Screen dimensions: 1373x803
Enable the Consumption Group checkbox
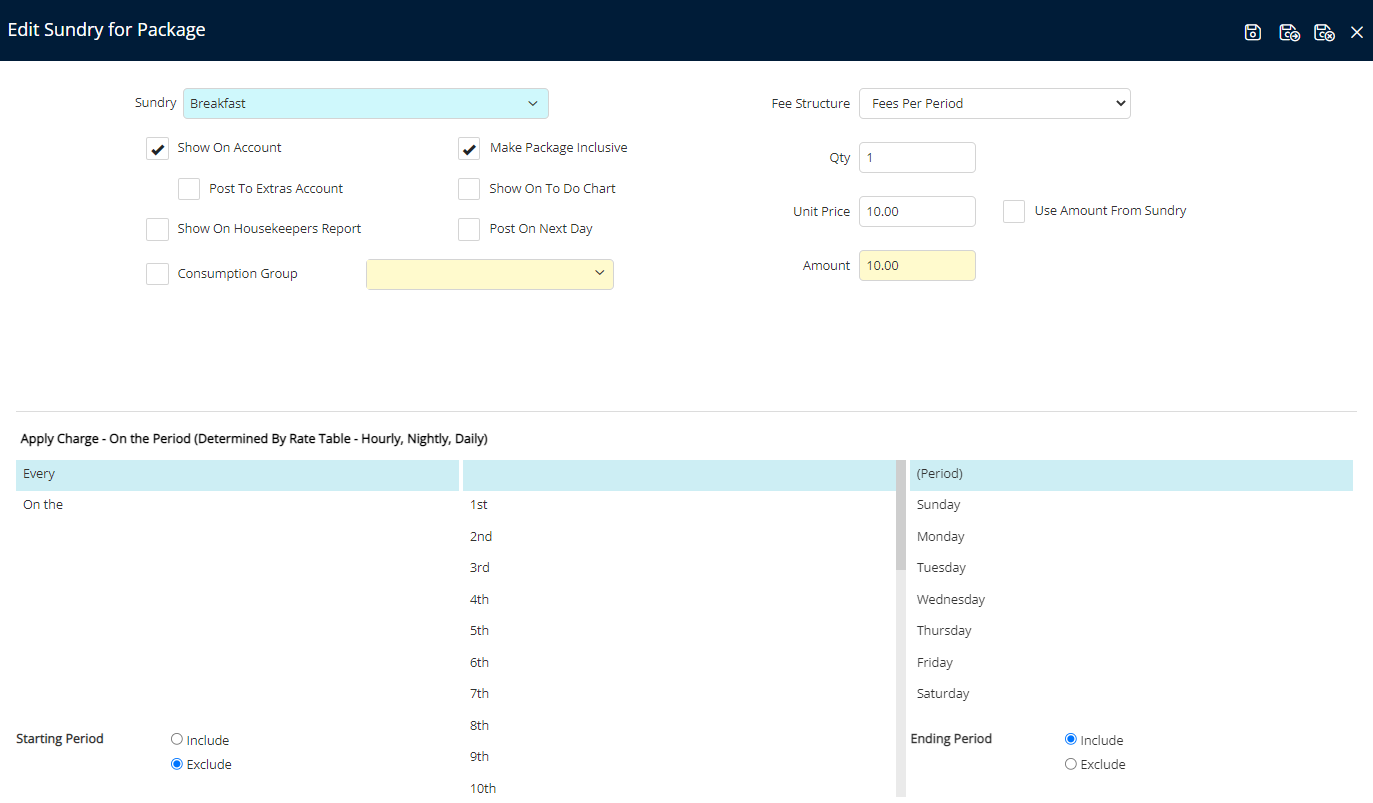click(157, 274)
